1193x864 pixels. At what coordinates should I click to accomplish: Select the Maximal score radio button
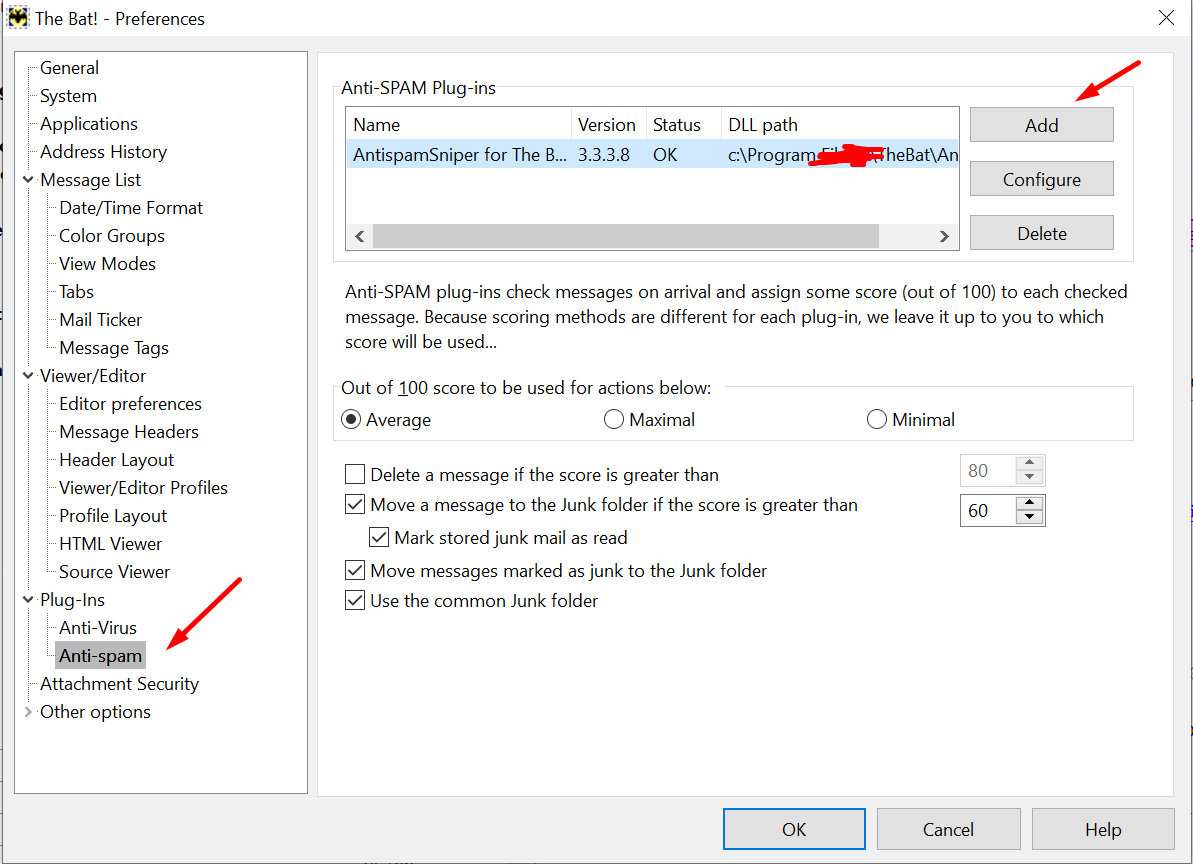pyautogui.click(x=614, y=420)
